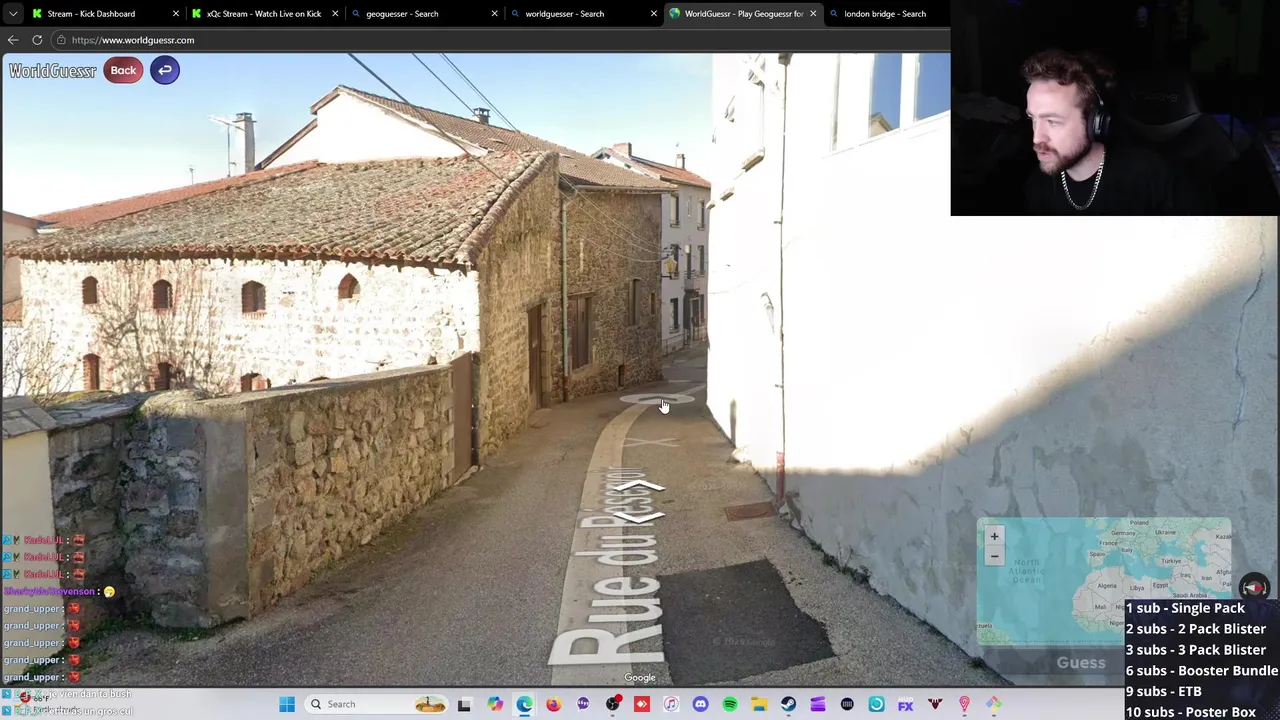Open Task View from the taskbar
The width and height of the screenshot is (1280, 720).
pos(464,704)
